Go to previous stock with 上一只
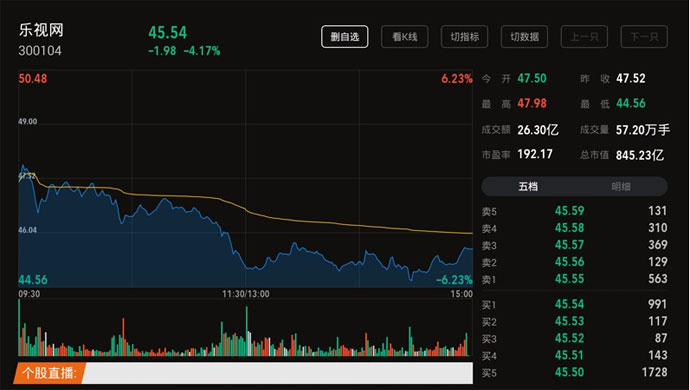The height and width of the screenshot is (390, 690). 584,37
